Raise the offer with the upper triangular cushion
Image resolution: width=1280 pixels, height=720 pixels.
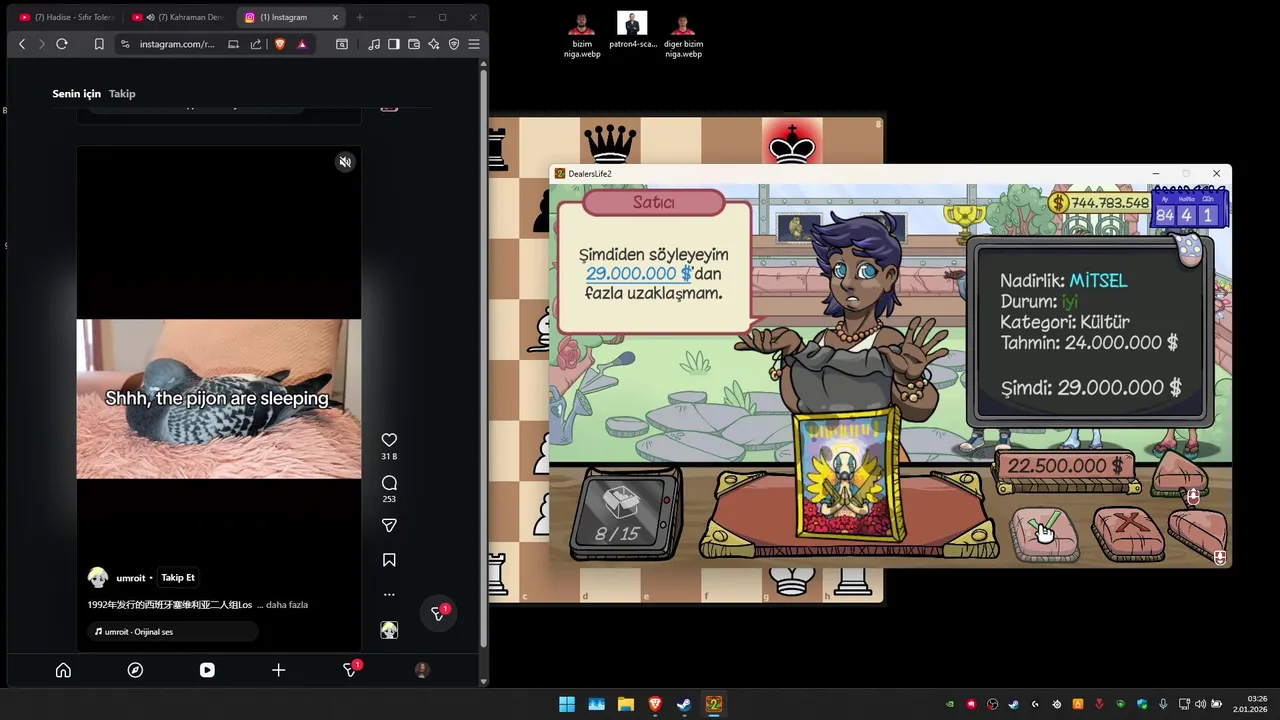coord(1180,473)
